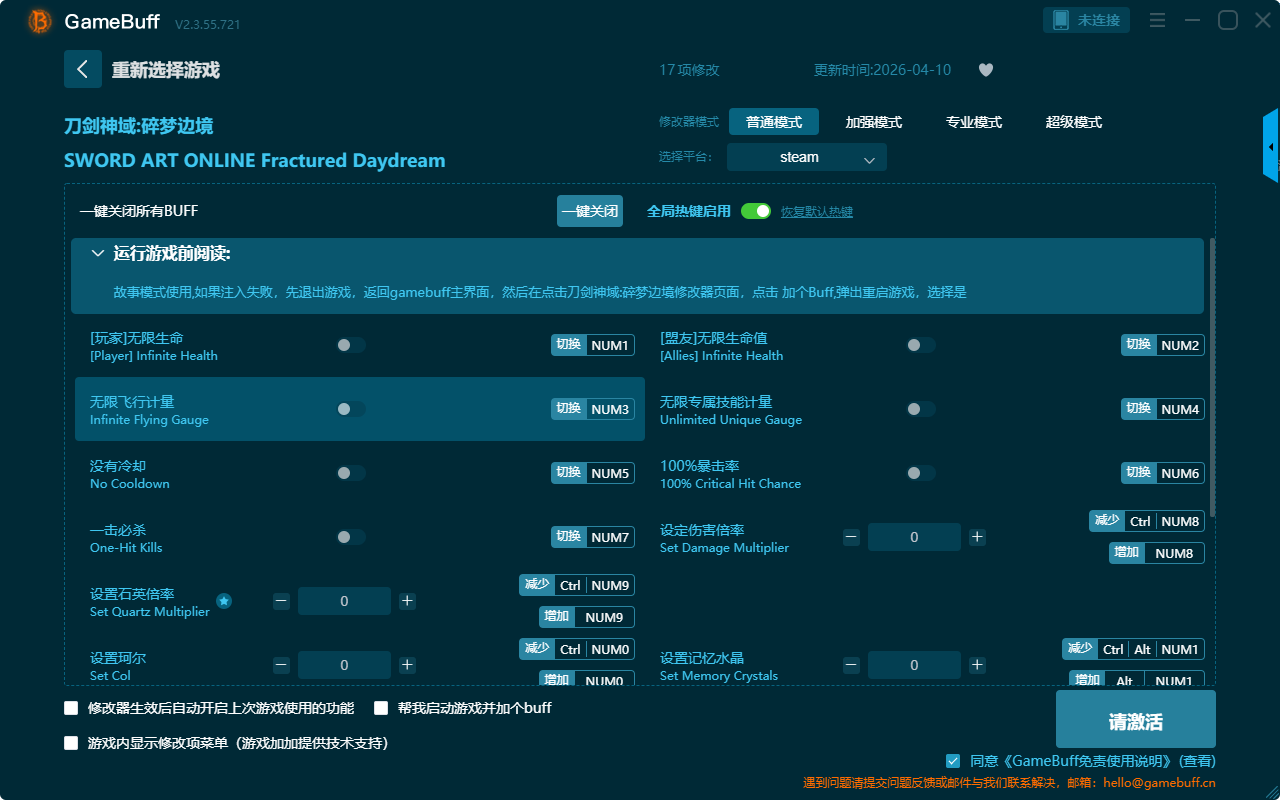1280x800 pixels.
Task: Open the hamburger menu icon
Action: (1157, 20)
